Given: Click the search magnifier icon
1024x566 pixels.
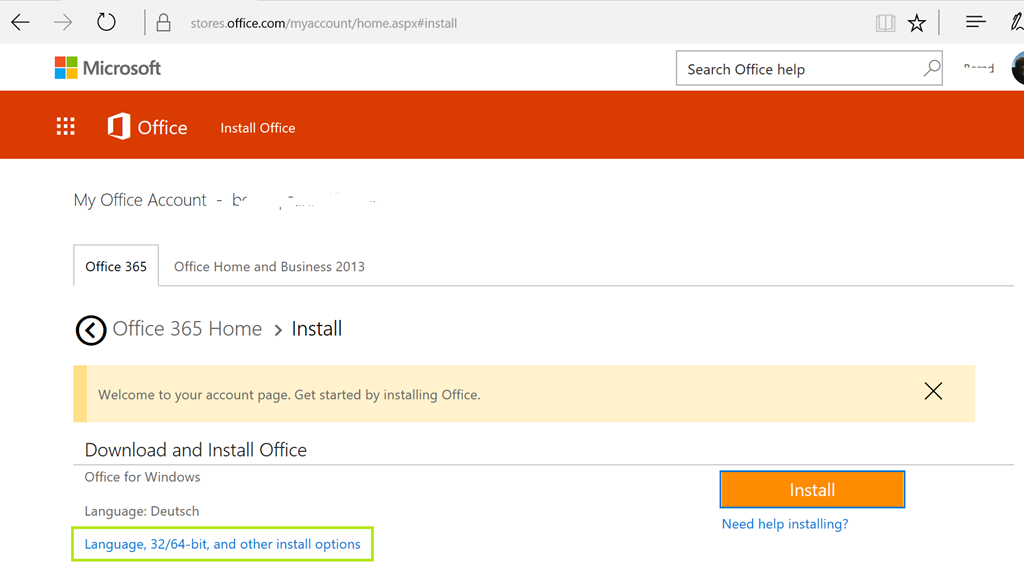Looking at the screenshot, I should 931,68.
